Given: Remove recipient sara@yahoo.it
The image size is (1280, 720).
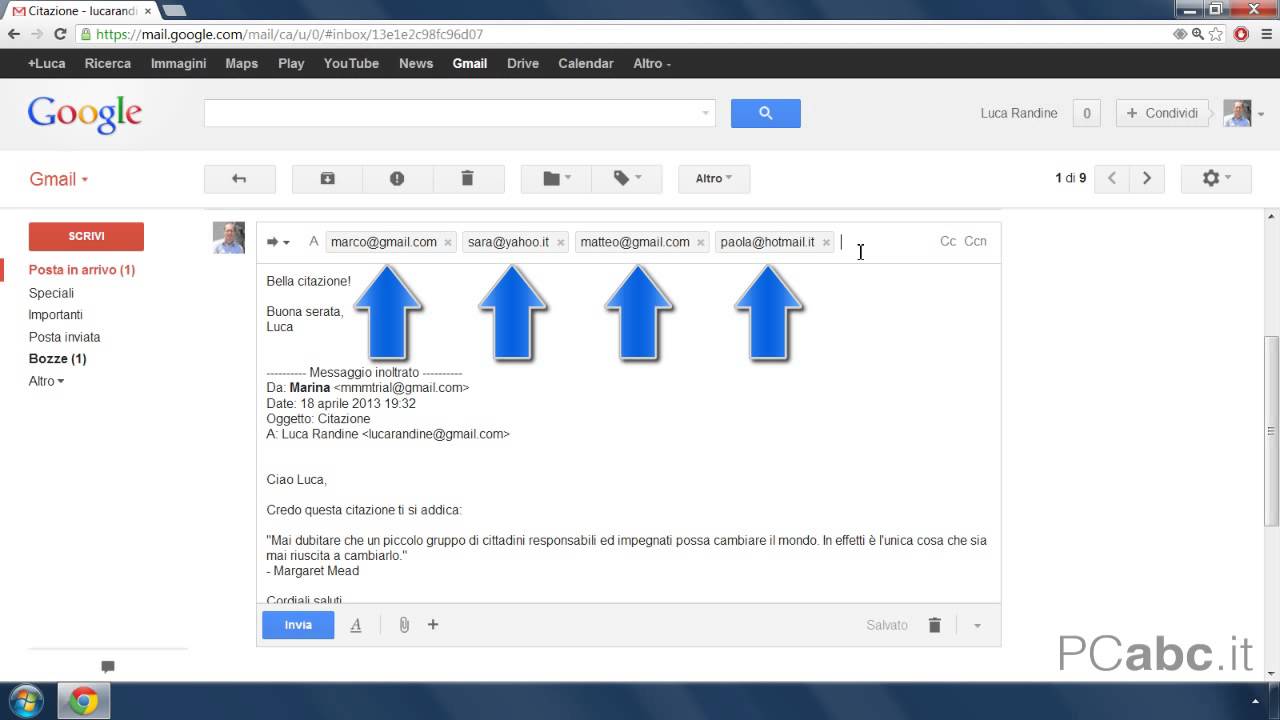Looking at the screenshot, I should pyautogui.click(x=561, y=243).
